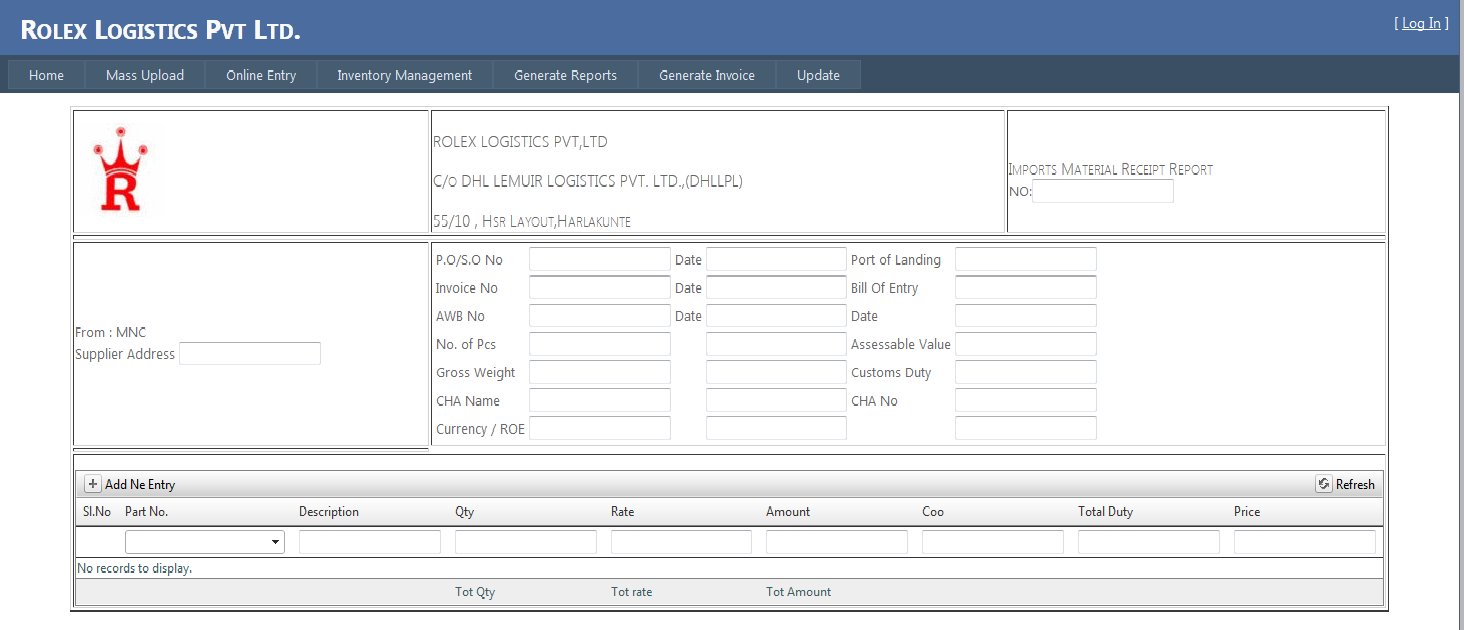Focus the Port of Landing field
This screenshot has width=1464, height=630.
pos(1026,260)
